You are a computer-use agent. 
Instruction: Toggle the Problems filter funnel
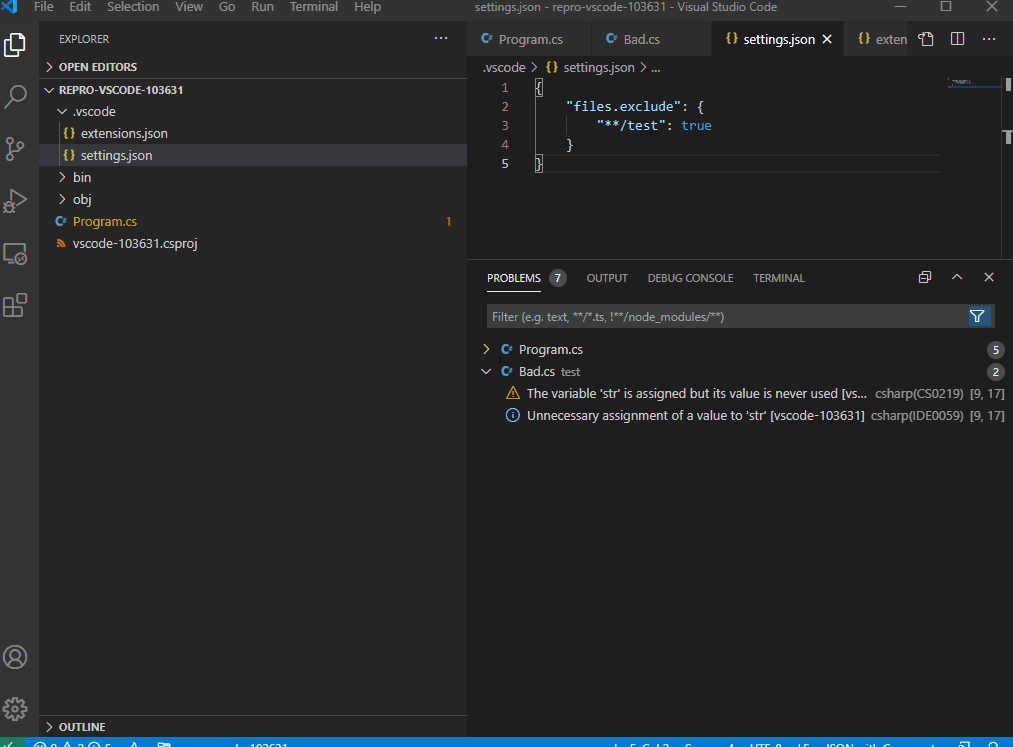click(x=977, y=316)
